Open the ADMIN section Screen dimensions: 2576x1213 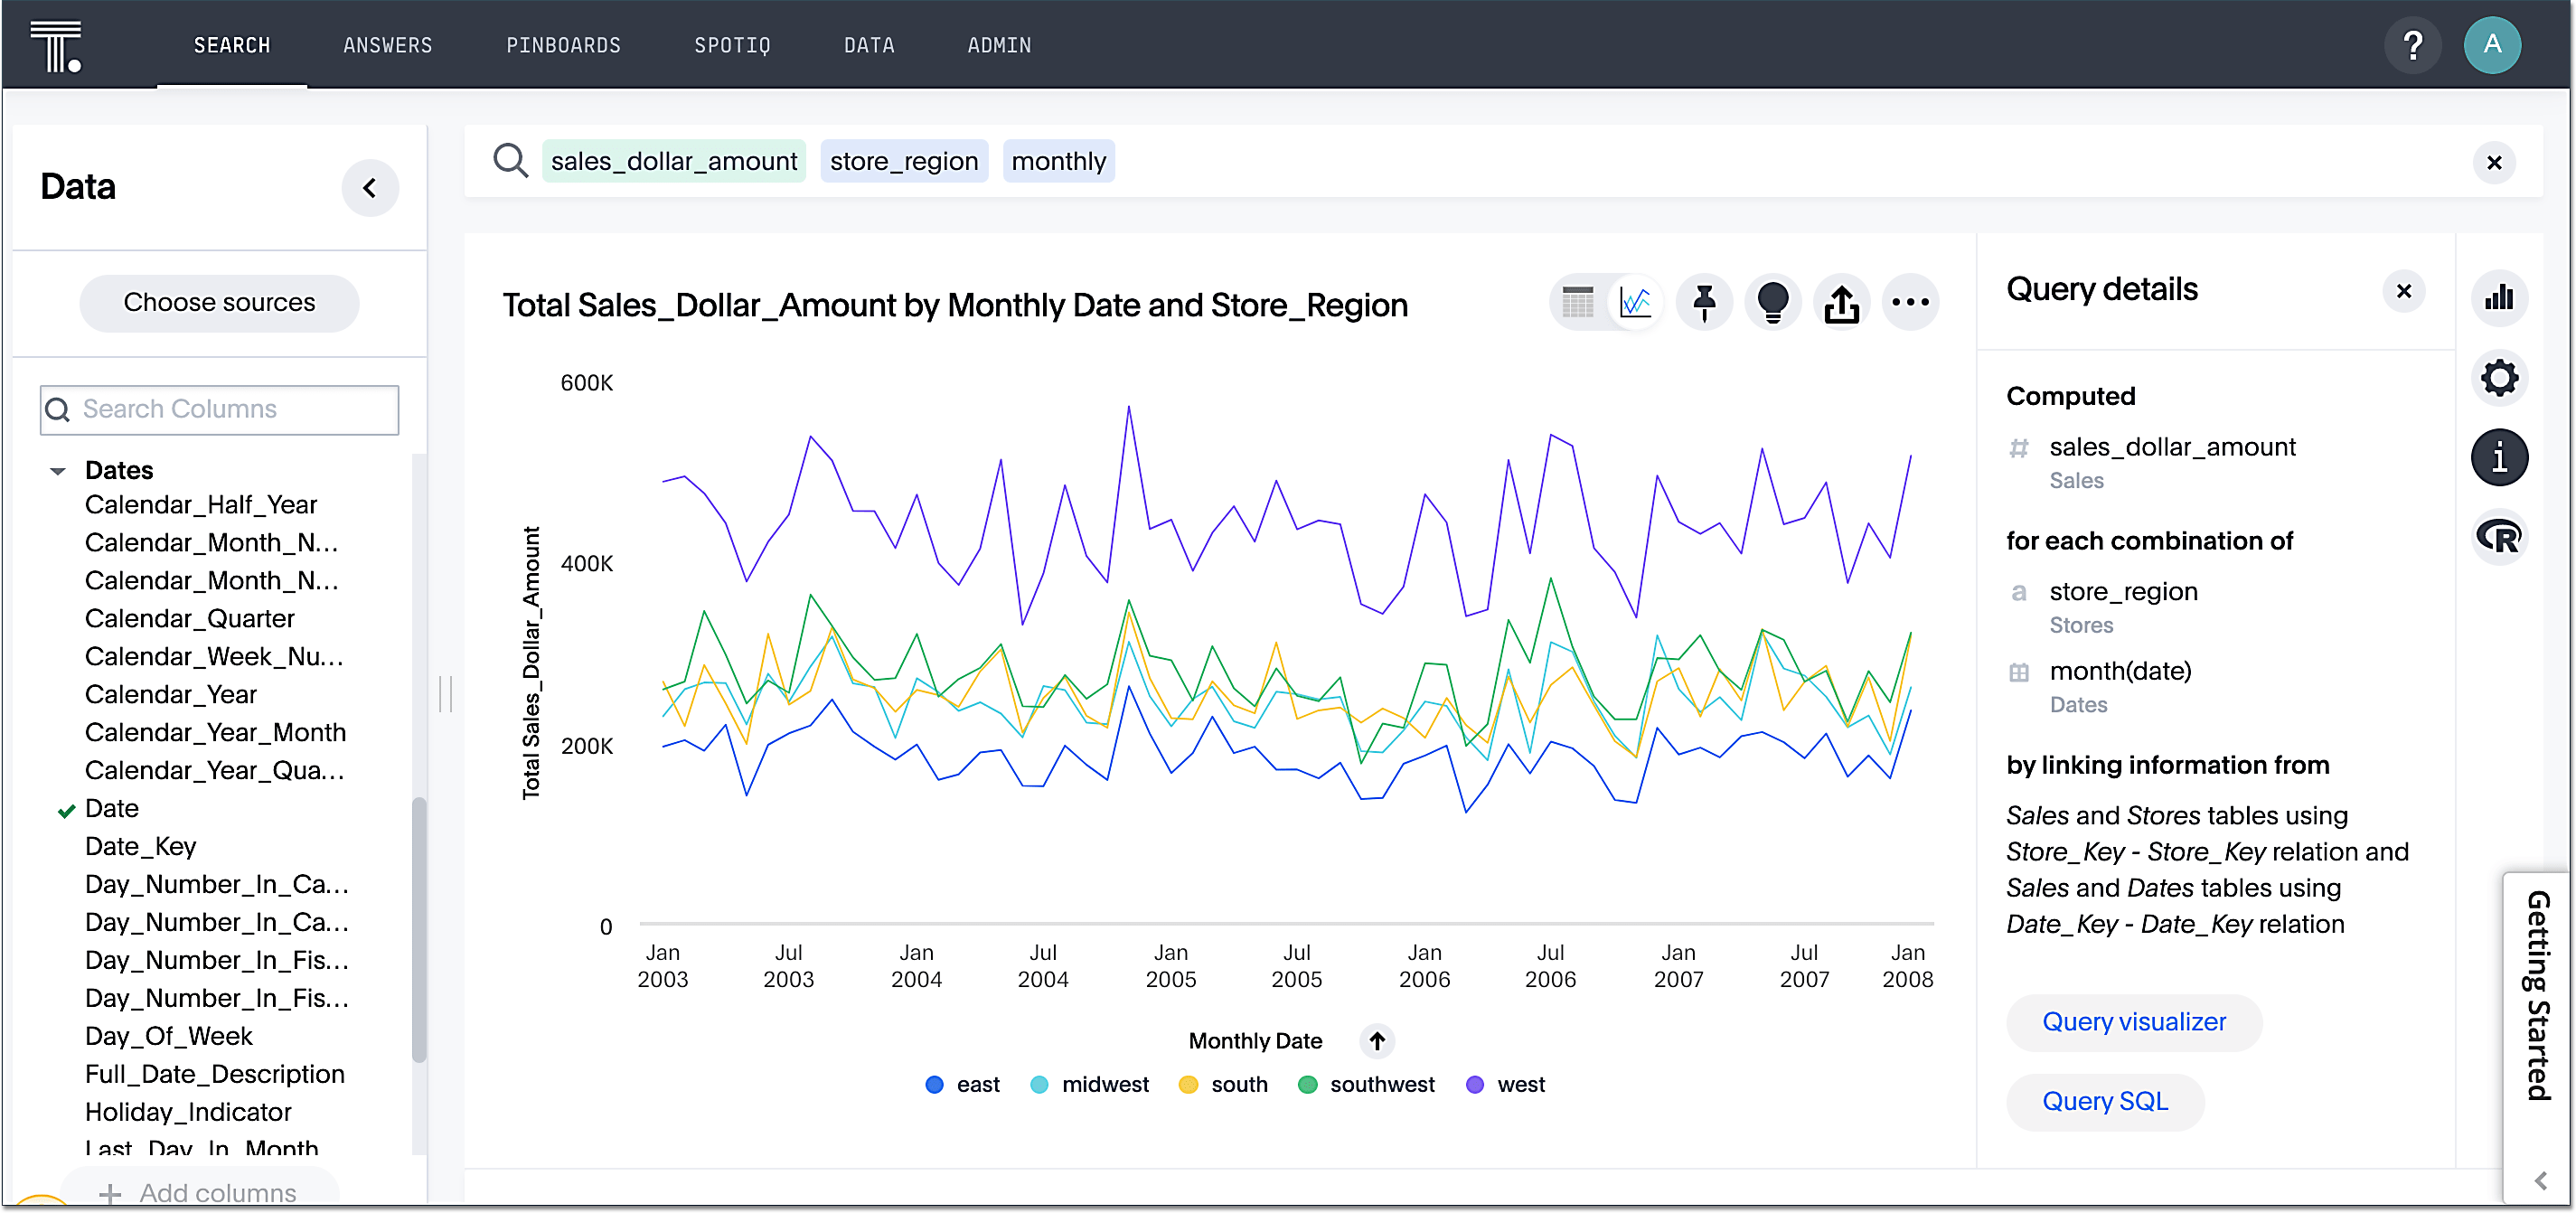pyautogui.click(x=999, y=44)
